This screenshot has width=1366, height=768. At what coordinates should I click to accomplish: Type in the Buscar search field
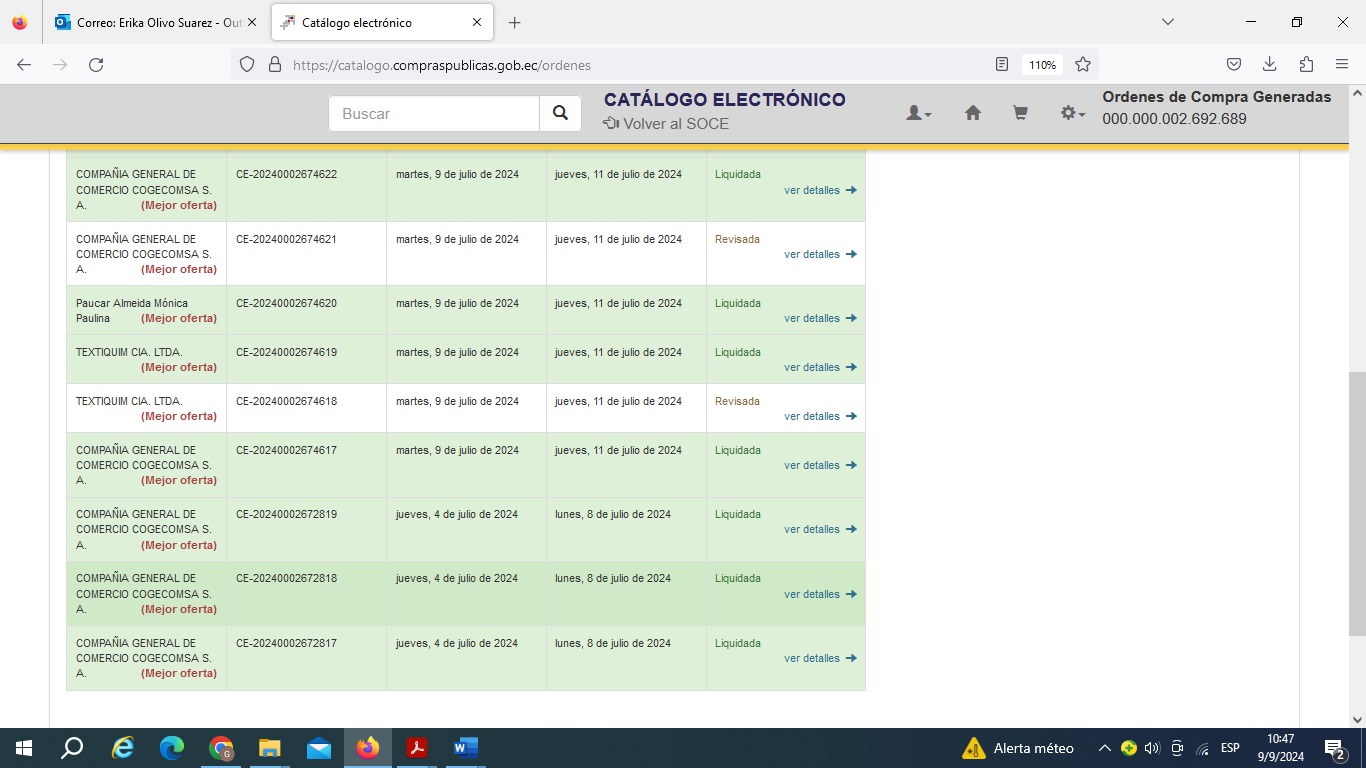pos(434,114)
